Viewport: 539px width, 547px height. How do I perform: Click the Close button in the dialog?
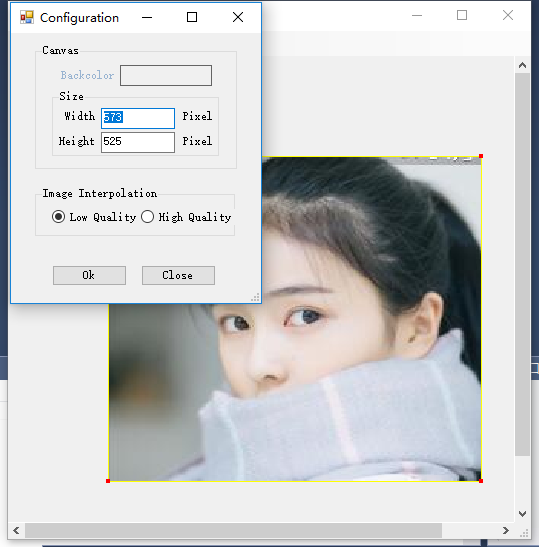pyautogui.click(x=178, y=276)
